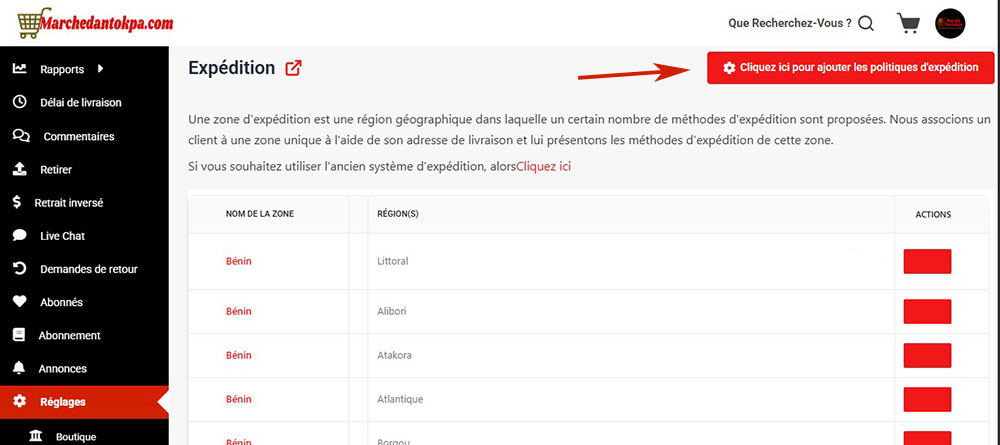Screen dimensions: 1000x445
Task: Select Abonnement in the sidebar
Action: point(69,335)
